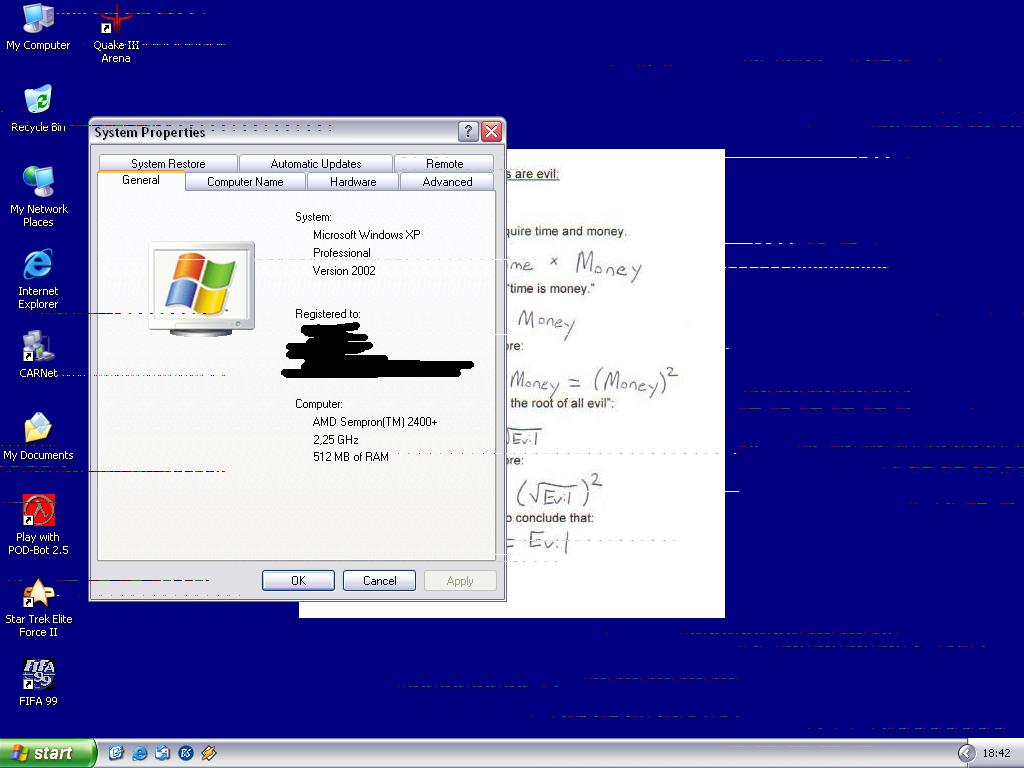Select the Quake III Arena shortcut
Image resolution: width=1024 pixels, height=768 pixels.
pos(116,34)
